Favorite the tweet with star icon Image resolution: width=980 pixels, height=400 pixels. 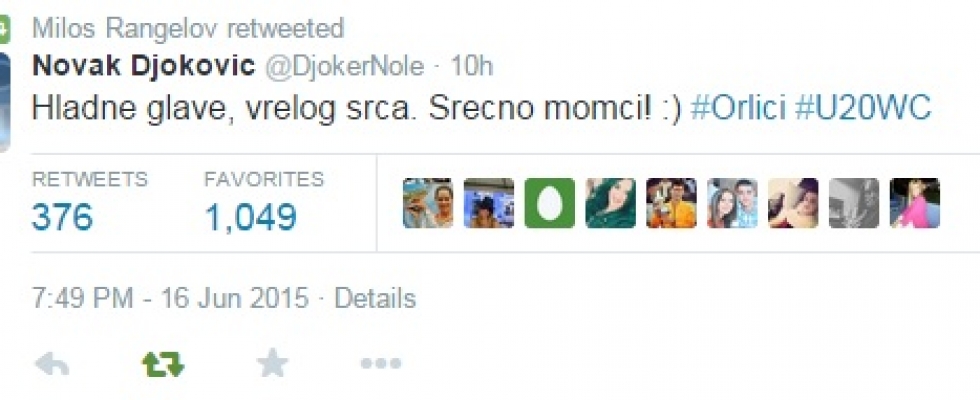(273, 363)
